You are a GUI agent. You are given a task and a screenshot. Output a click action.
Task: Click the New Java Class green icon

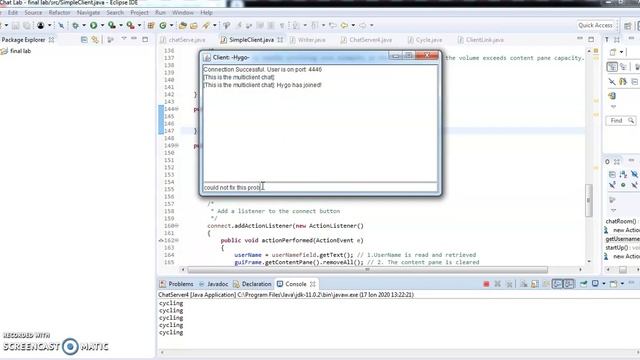pyautogui.click(x=163, y=25)
